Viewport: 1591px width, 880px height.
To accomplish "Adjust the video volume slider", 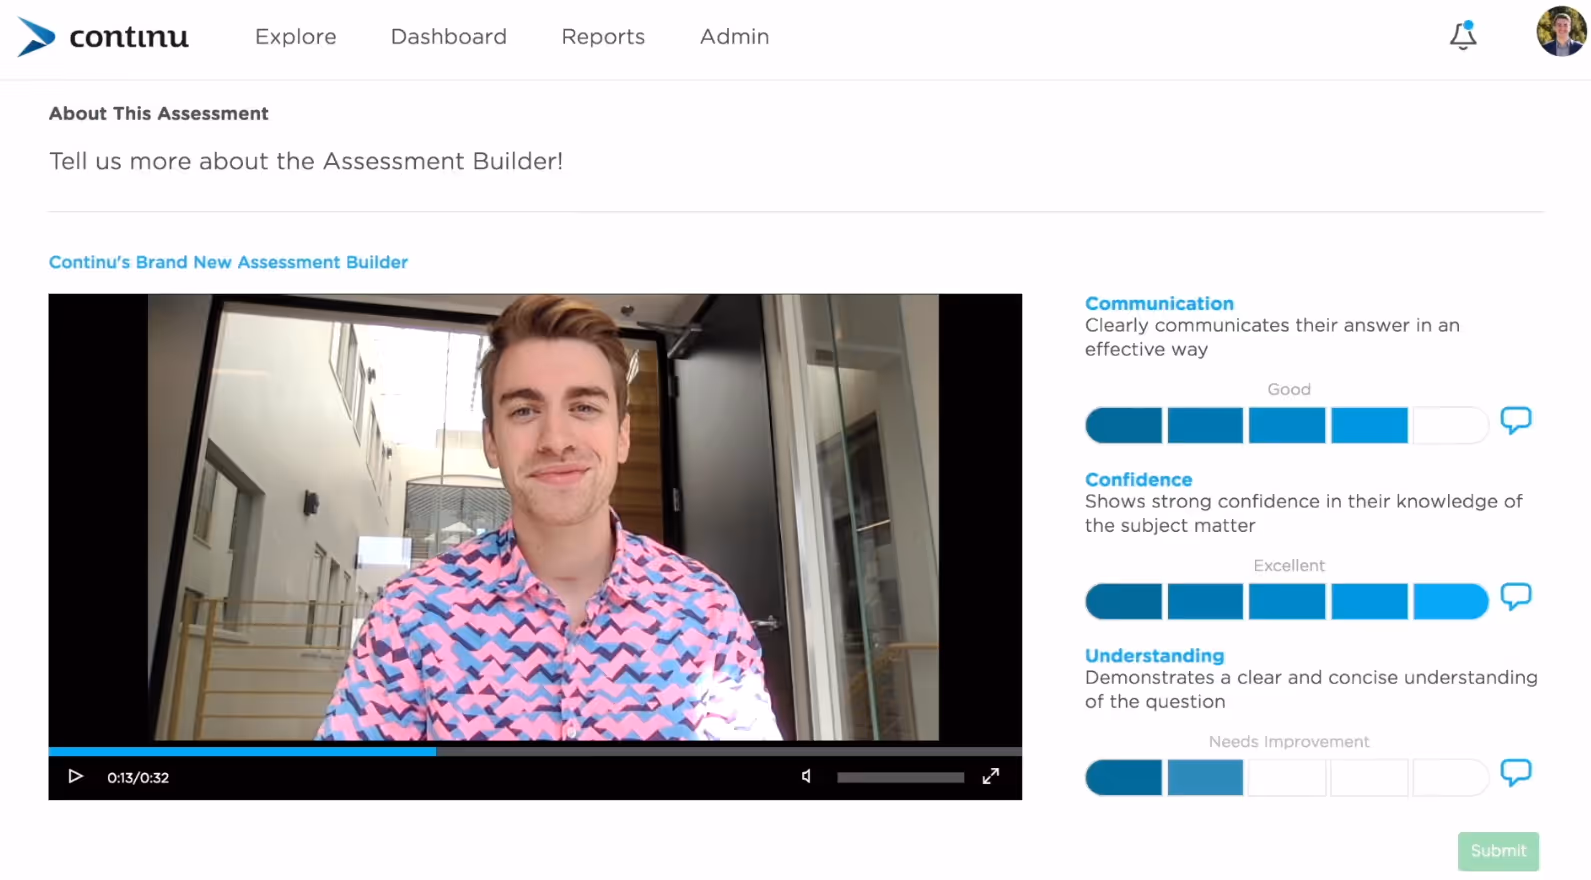I will point(900,777).
